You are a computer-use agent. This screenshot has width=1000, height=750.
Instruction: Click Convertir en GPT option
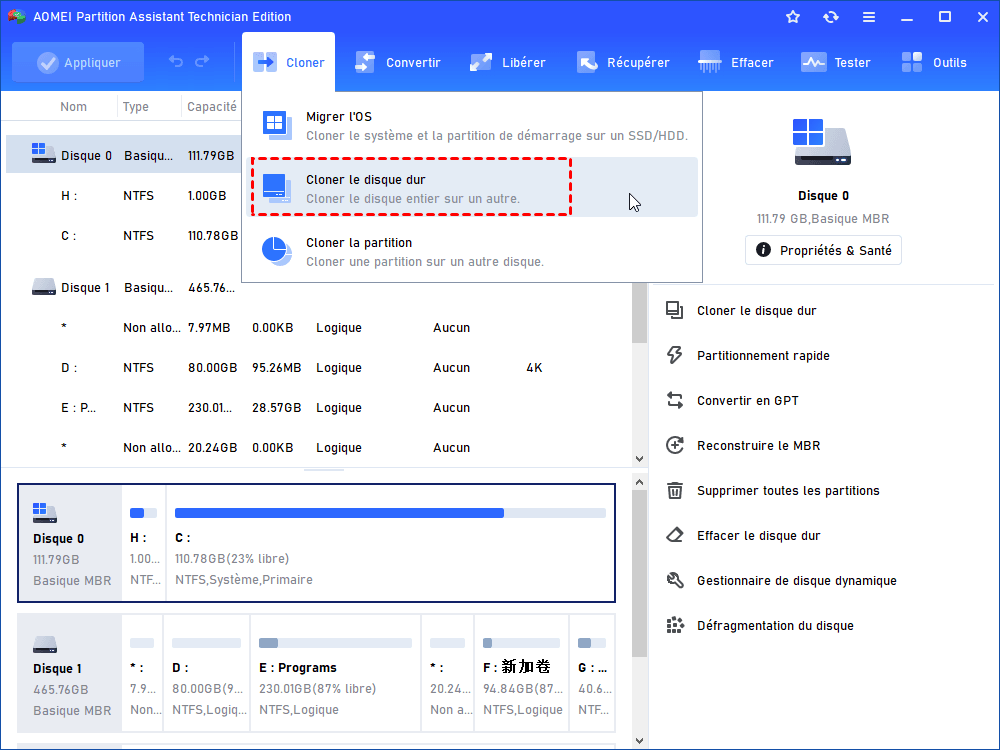pyautogui.click(x=747, y=401)
